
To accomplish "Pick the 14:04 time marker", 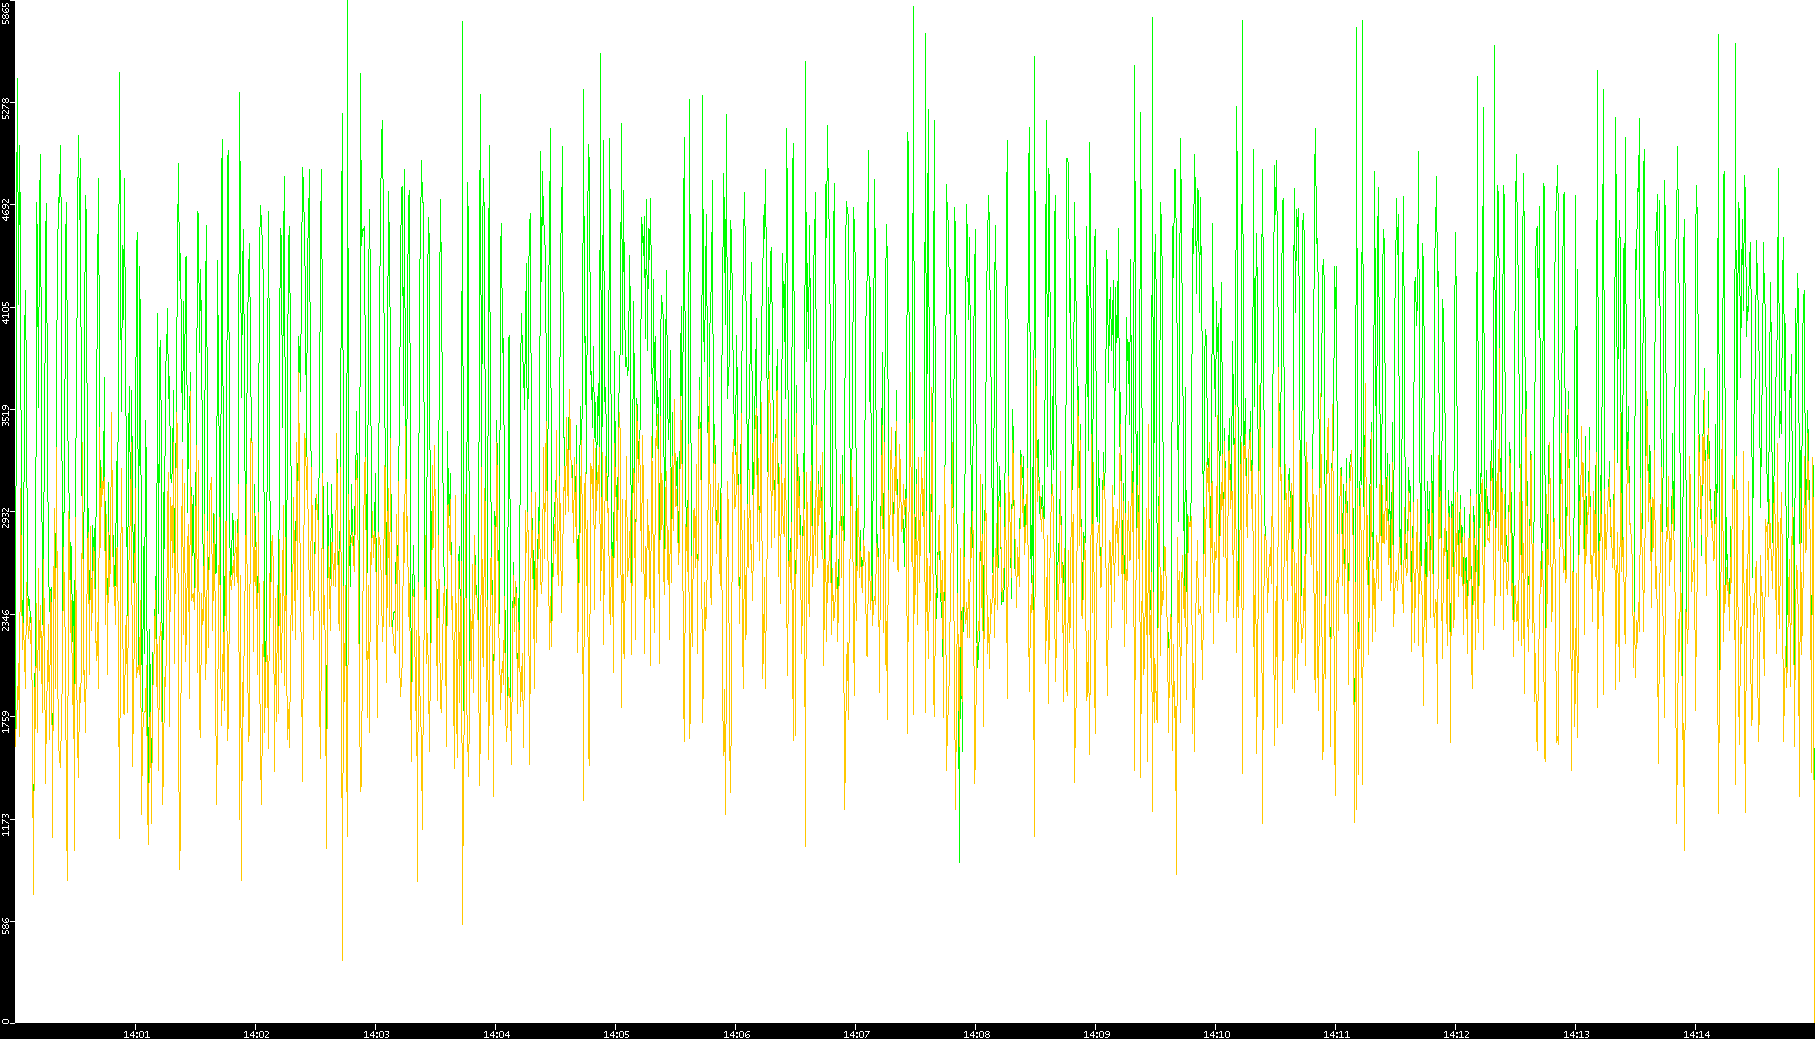I will (x=496, y=1033).
